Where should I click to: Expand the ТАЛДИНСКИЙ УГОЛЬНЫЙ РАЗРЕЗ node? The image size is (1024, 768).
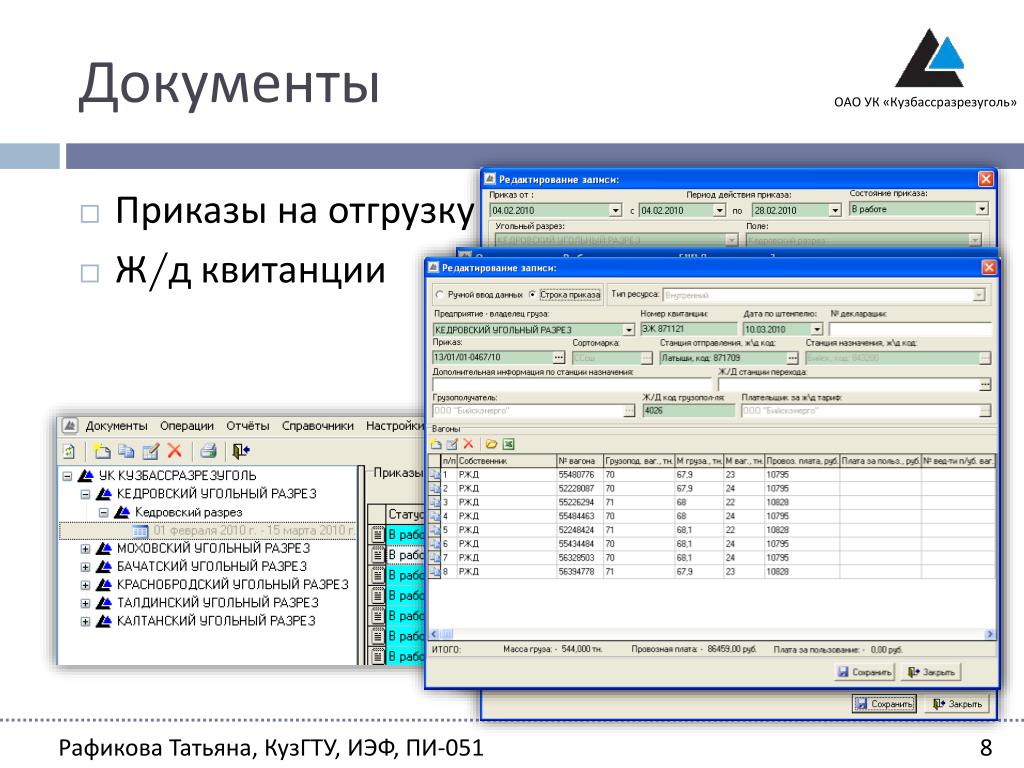[85, 603]
